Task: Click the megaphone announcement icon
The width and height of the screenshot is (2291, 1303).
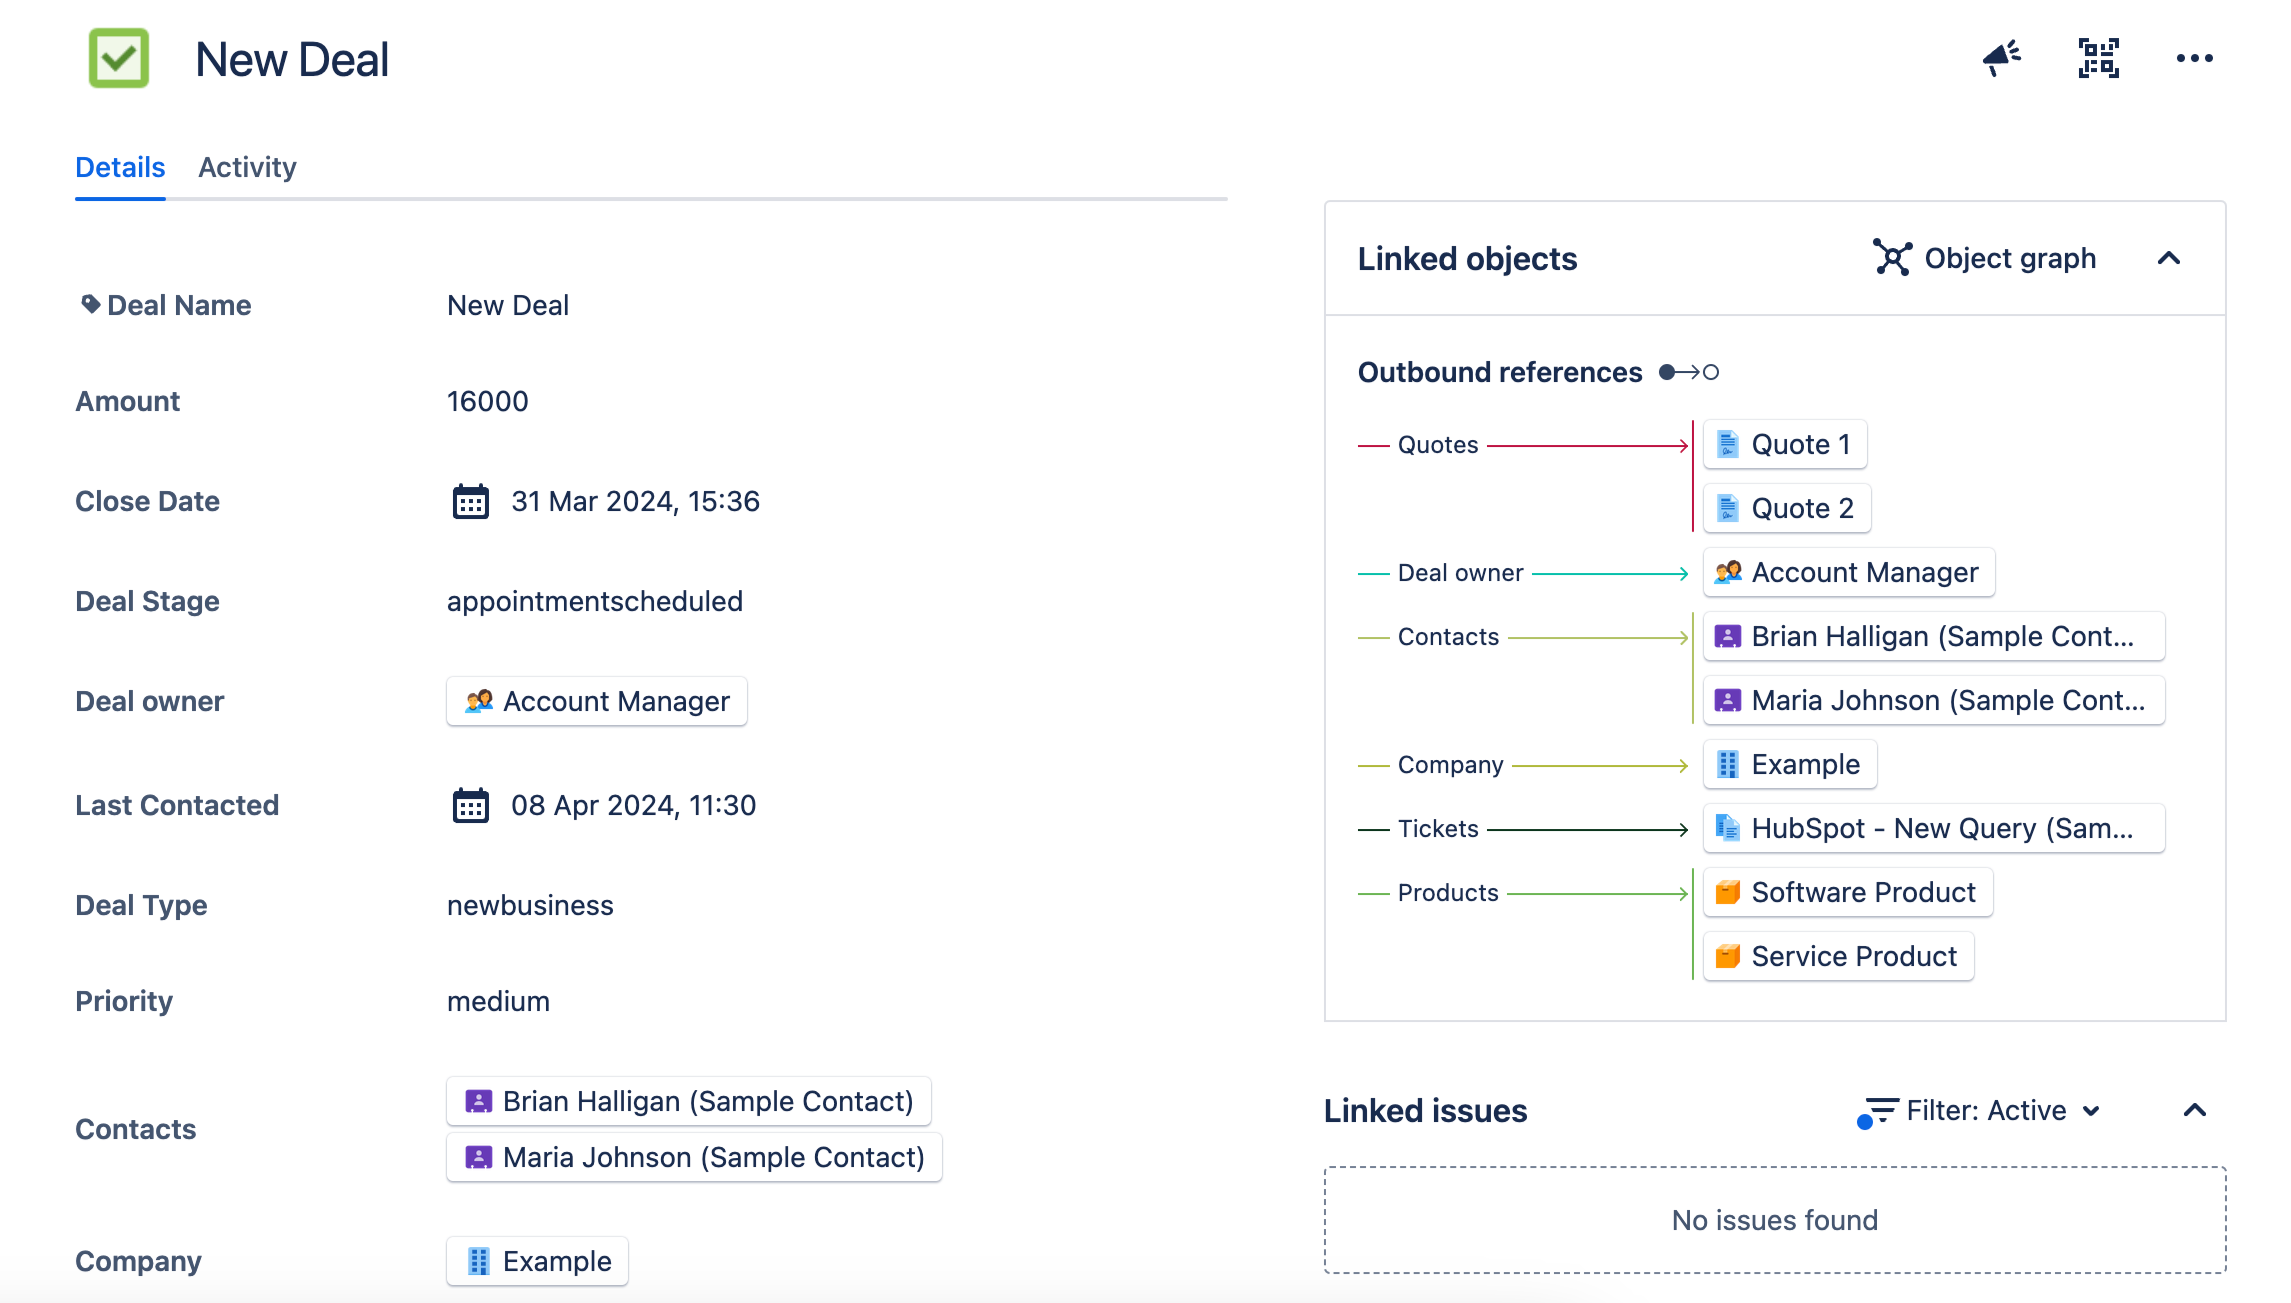Action: pos(2001,58)
